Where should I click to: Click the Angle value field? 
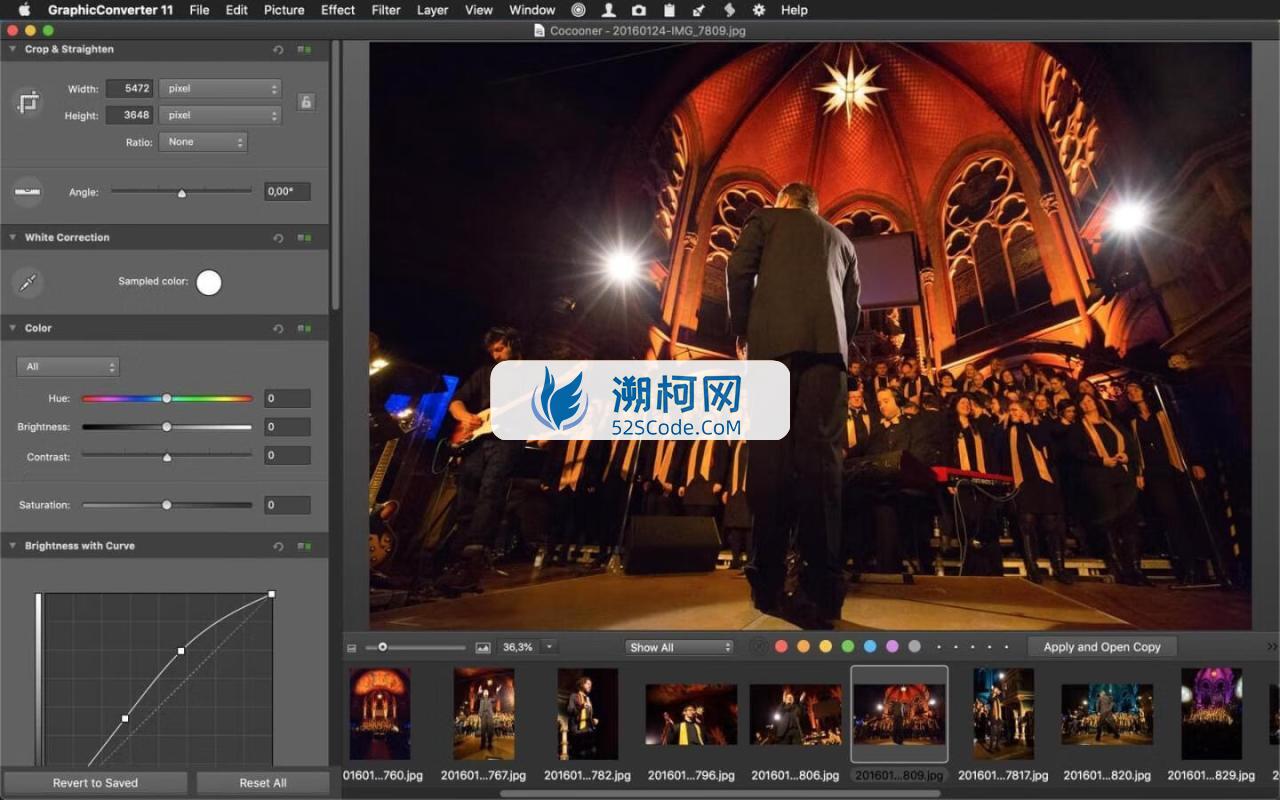[x=288, y=191]
